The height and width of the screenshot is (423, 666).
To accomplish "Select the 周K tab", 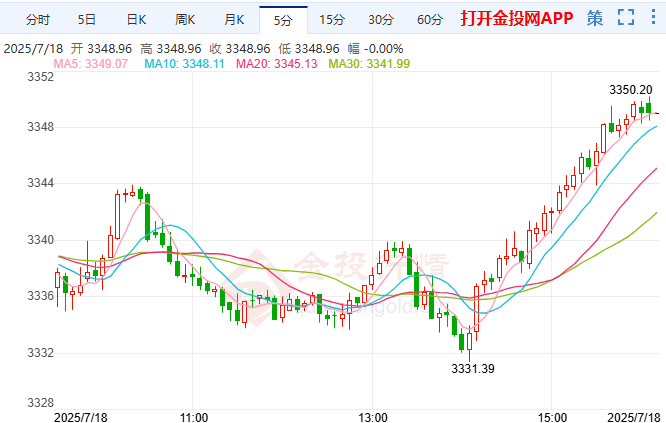I will (x=185, y=20).
